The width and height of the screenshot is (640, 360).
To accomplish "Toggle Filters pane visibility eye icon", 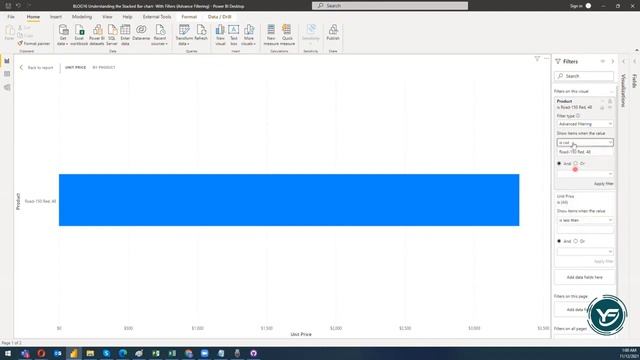I will pyautogui.click(x=602, y=61).
